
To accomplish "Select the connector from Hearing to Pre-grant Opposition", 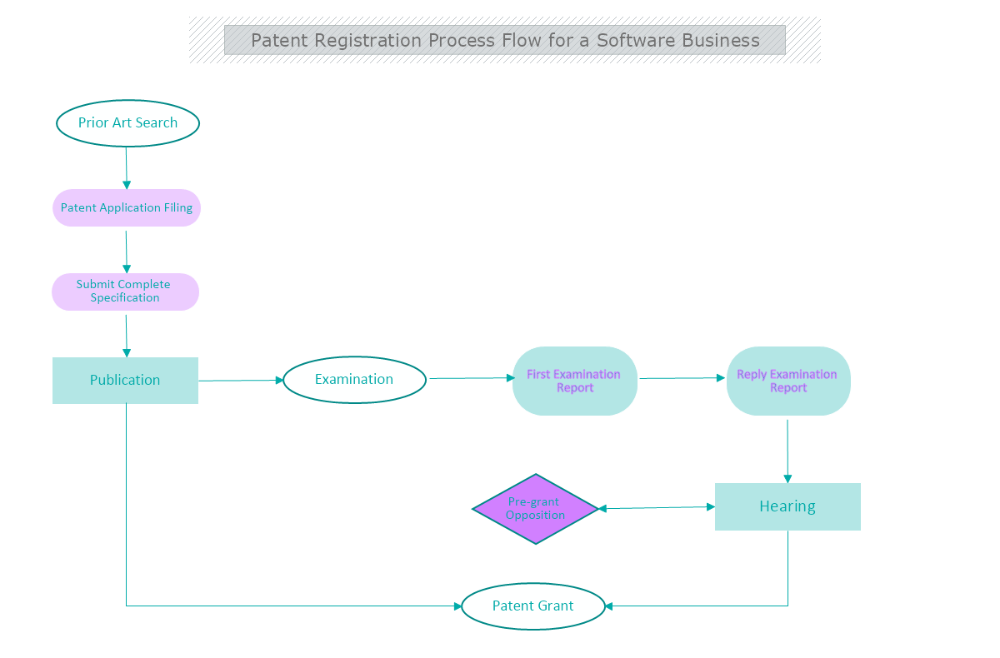I will coord(657,507).
